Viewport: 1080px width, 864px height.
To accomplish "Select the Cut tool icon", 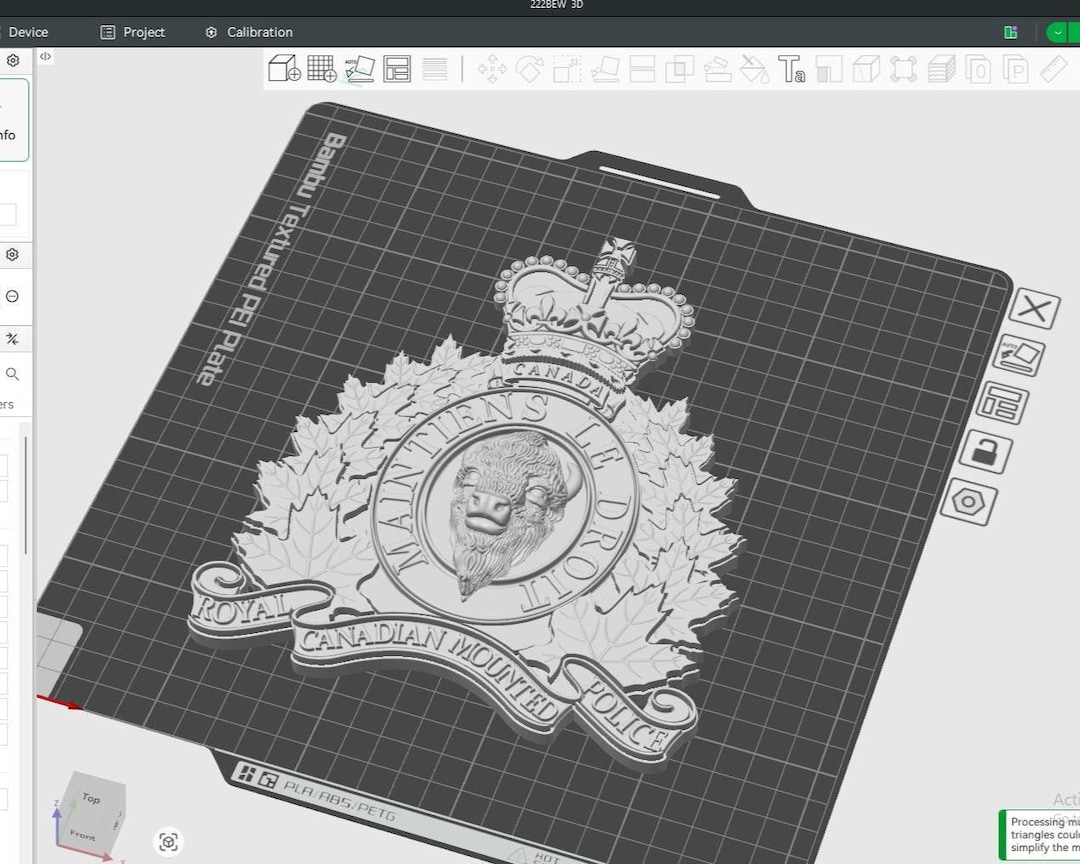I will point(642,70).
